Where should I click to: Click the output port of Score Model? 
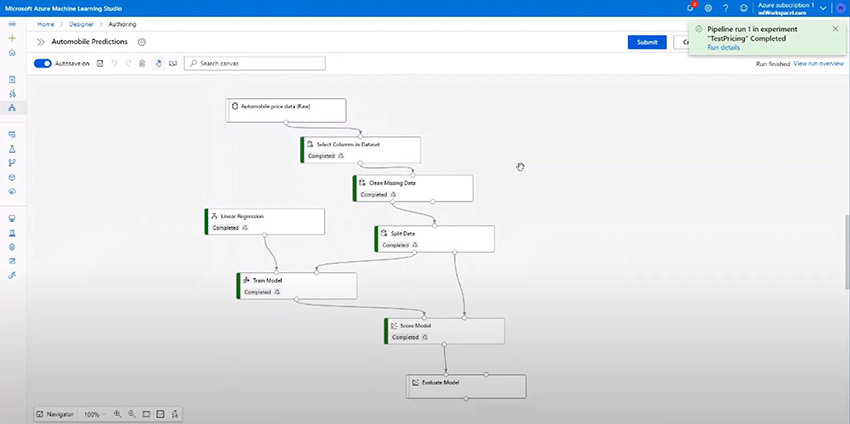click(x=444, y=344)
